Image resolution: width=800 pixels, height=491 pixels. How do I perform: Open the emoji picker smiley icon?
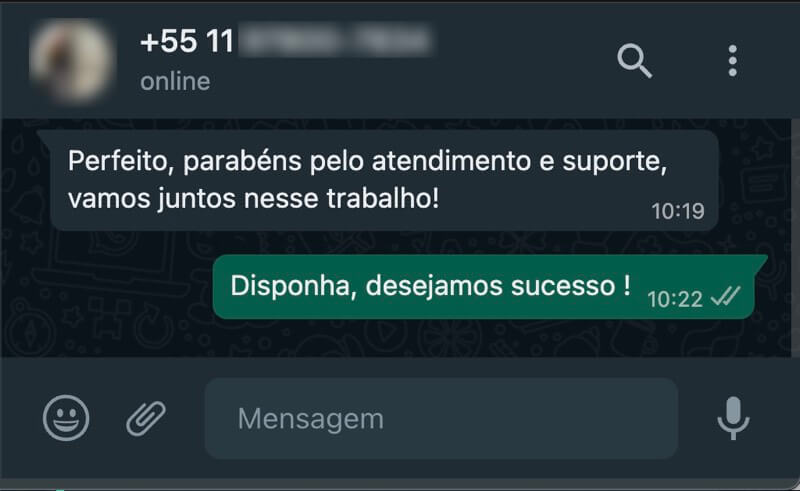click(66, 418)
